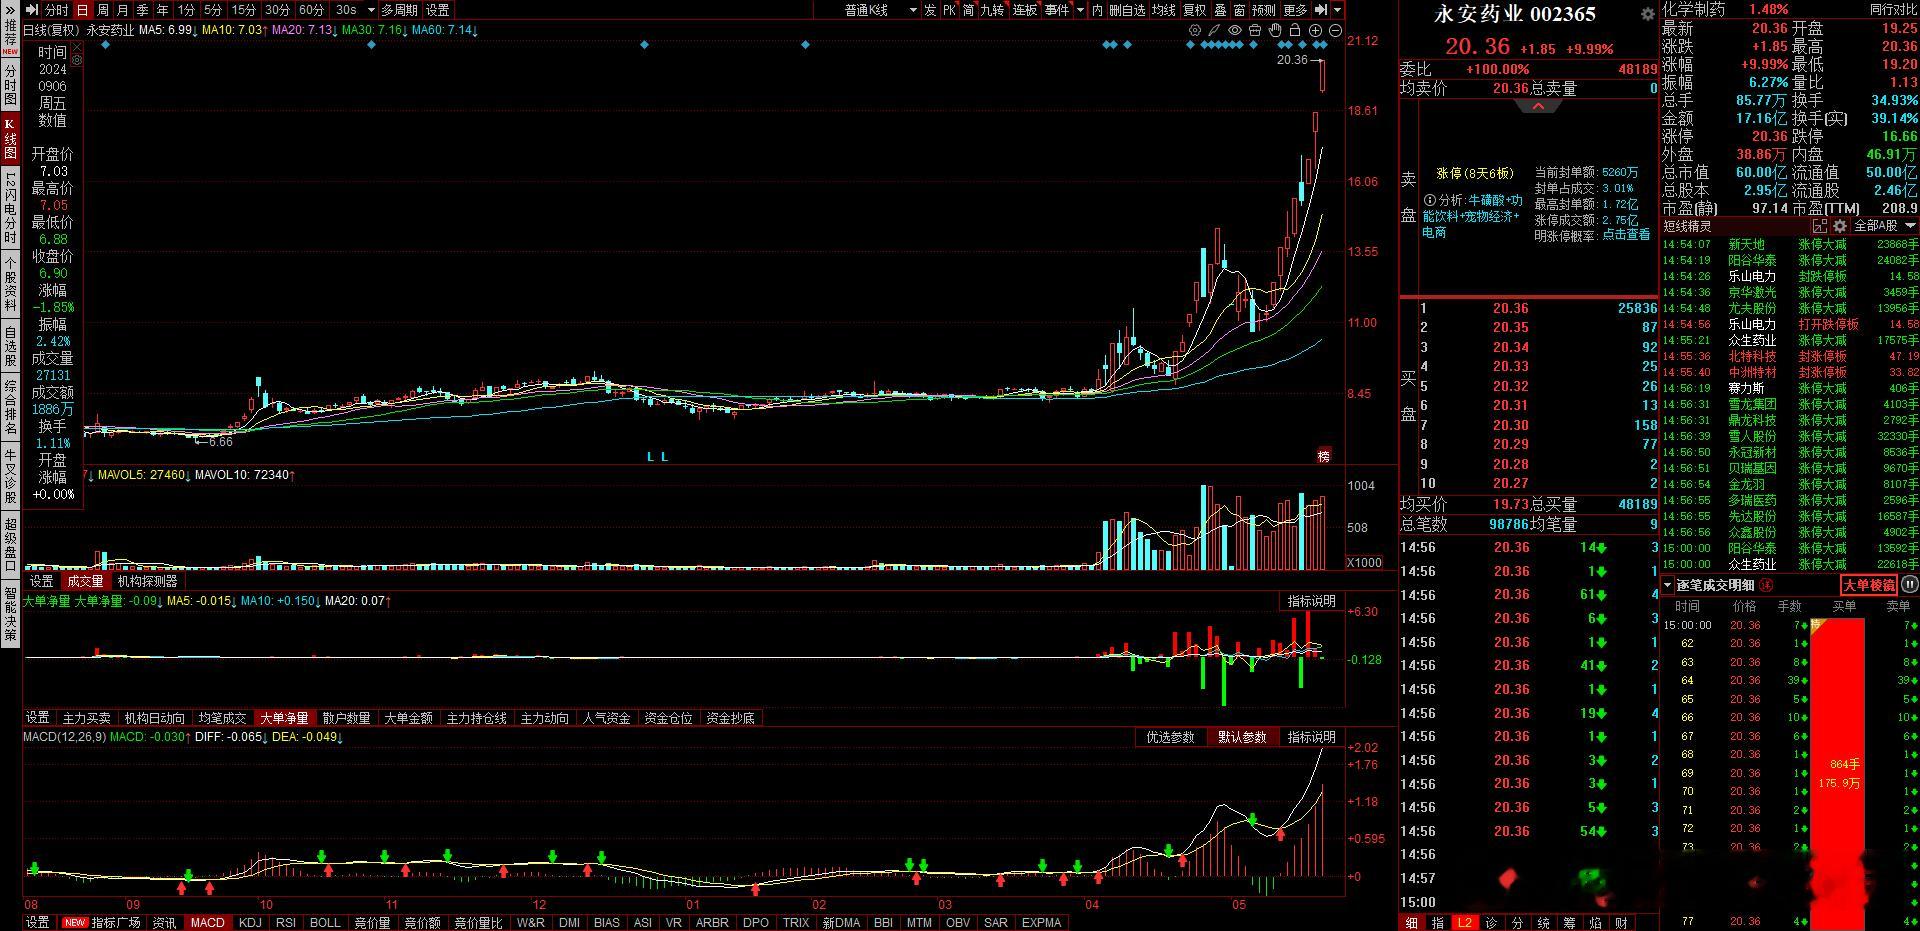
Task: Select the BOLL indicator tab
Action: pyautogui.click(x=325, y=923)
